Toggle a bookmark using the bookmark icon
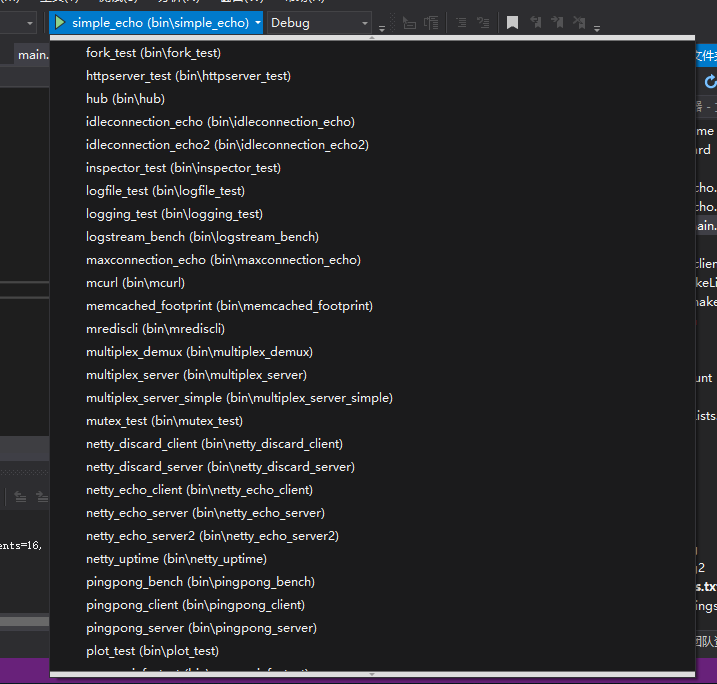 [513, 22]
